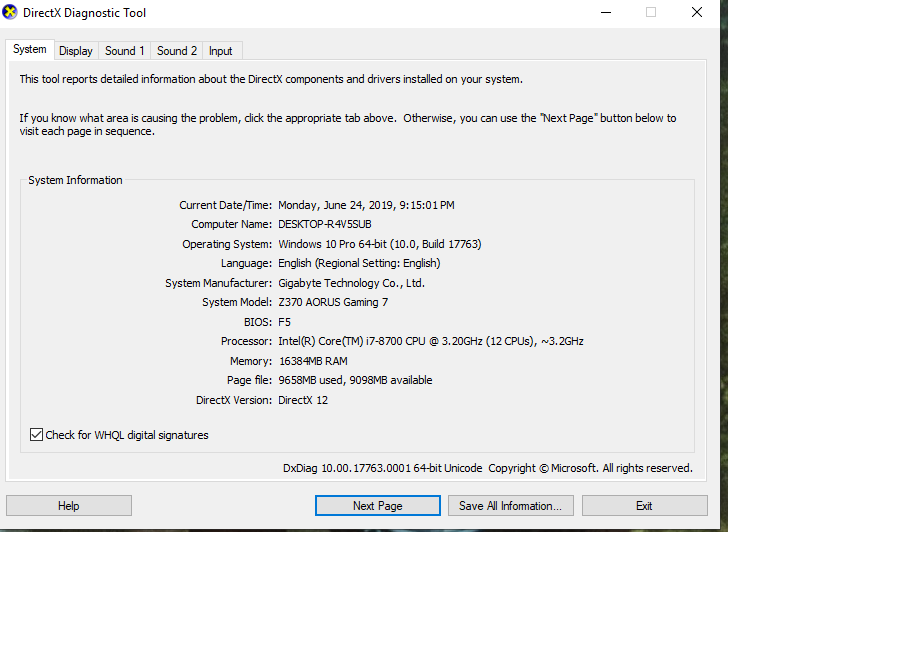Click computer name DESKTOP-R4V5SUB
924x664 pixels.
click(x=325, y=224)
